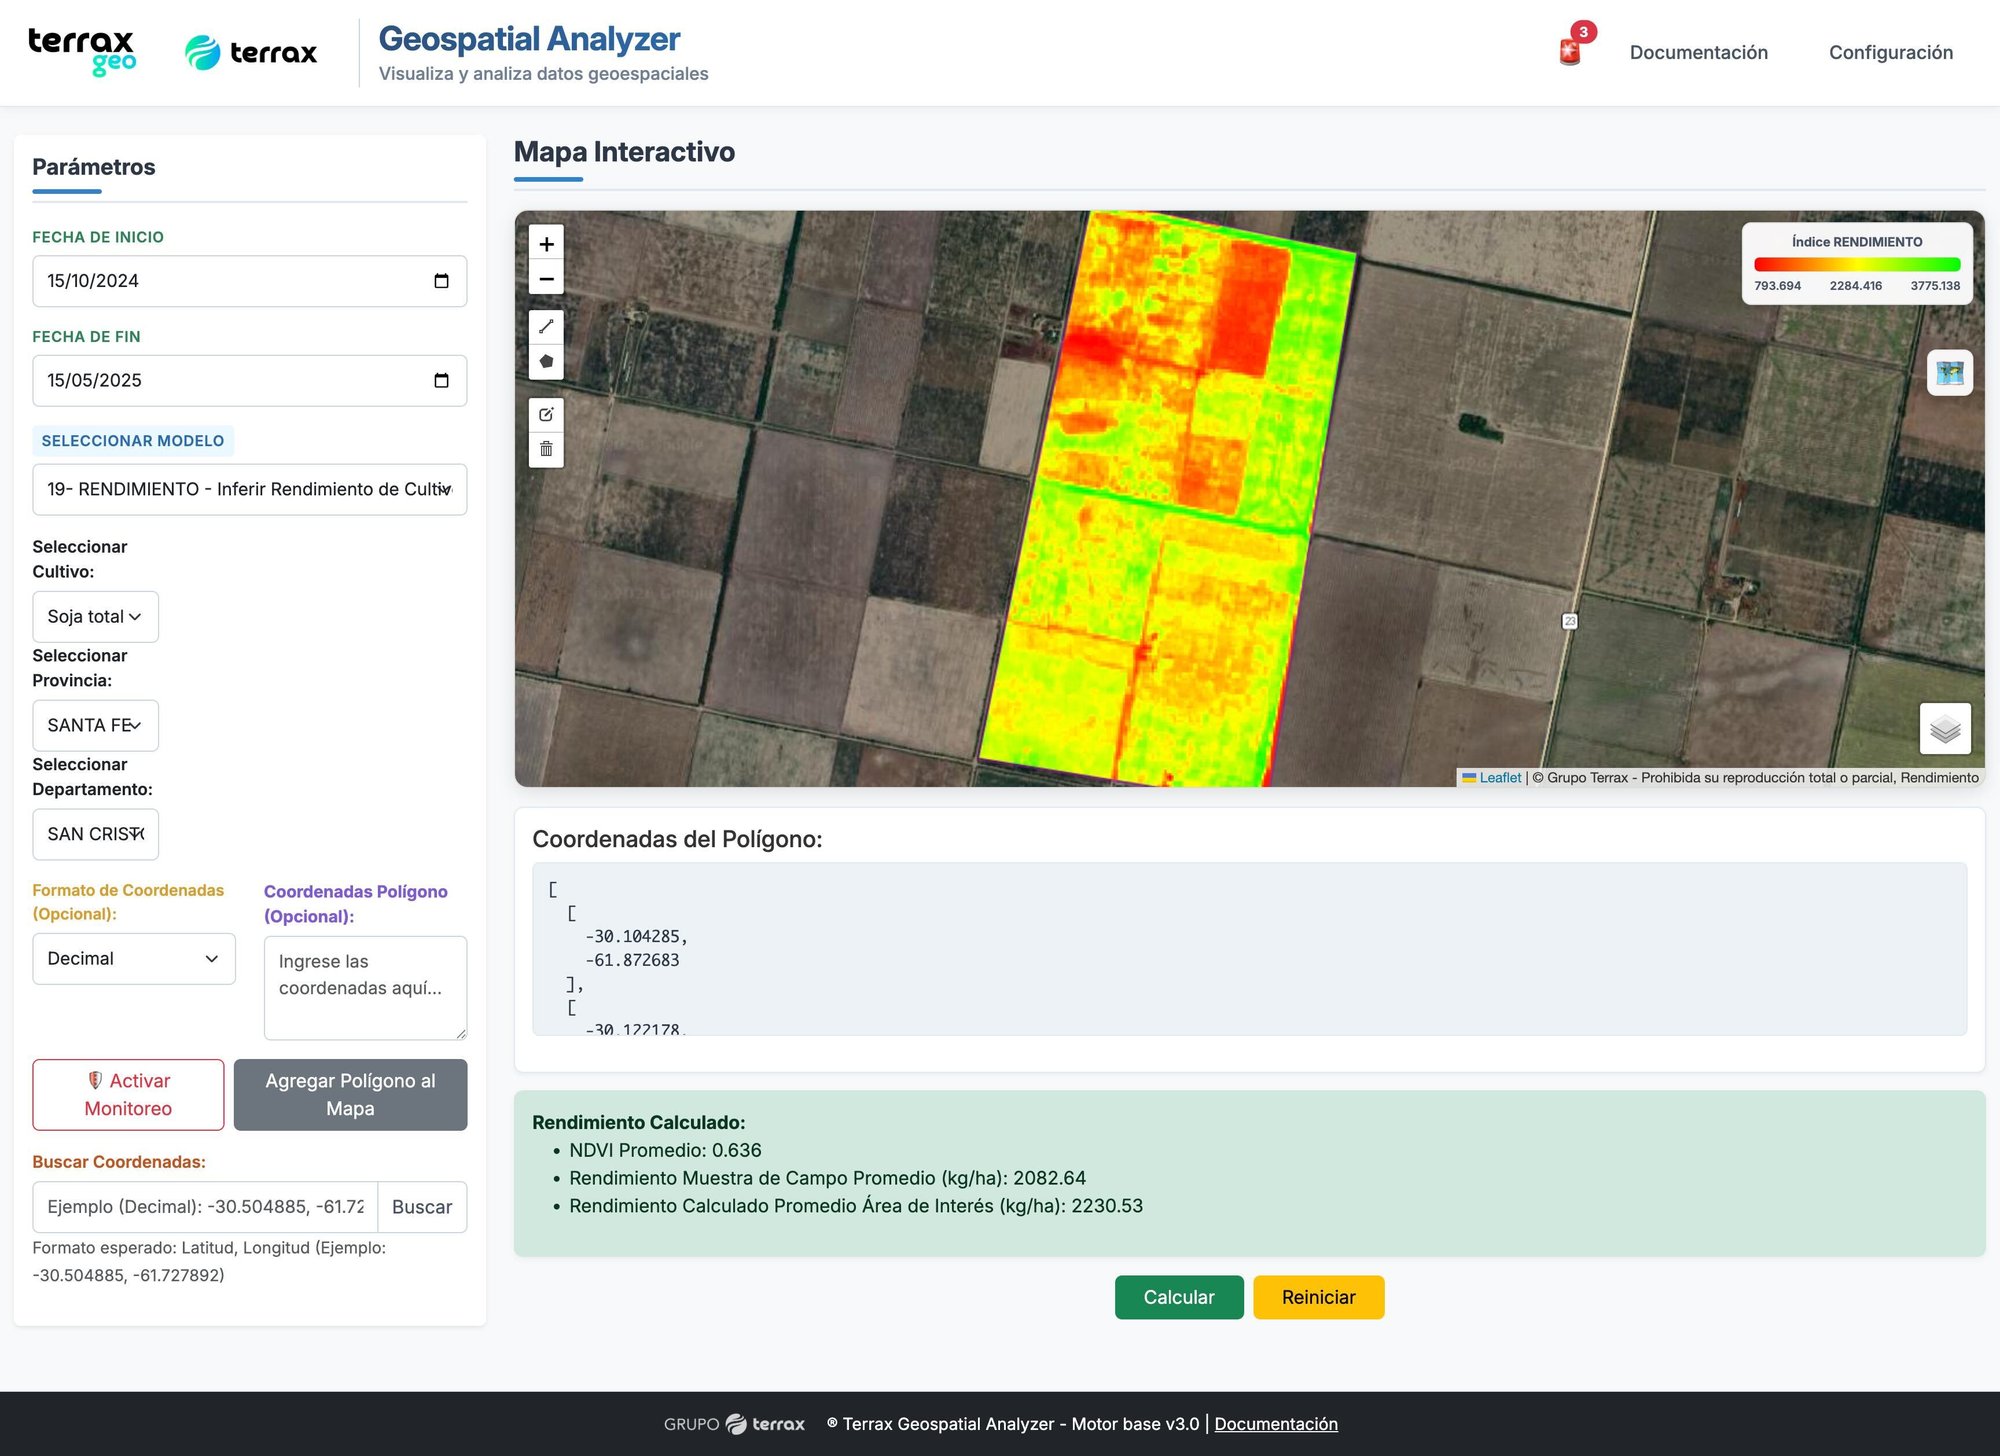Open the map layers control

coord(1945,729)
